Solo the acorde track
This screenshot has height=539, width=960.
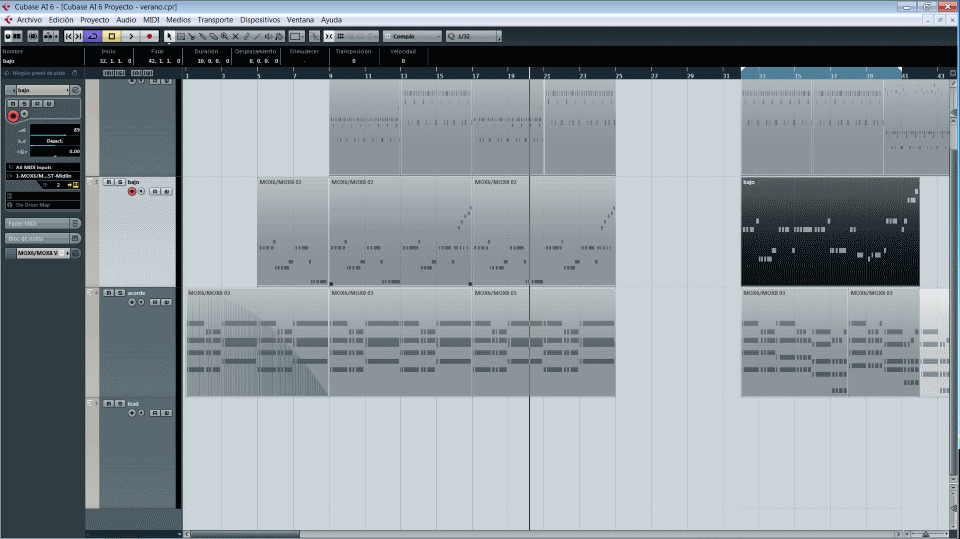point(120,293)
